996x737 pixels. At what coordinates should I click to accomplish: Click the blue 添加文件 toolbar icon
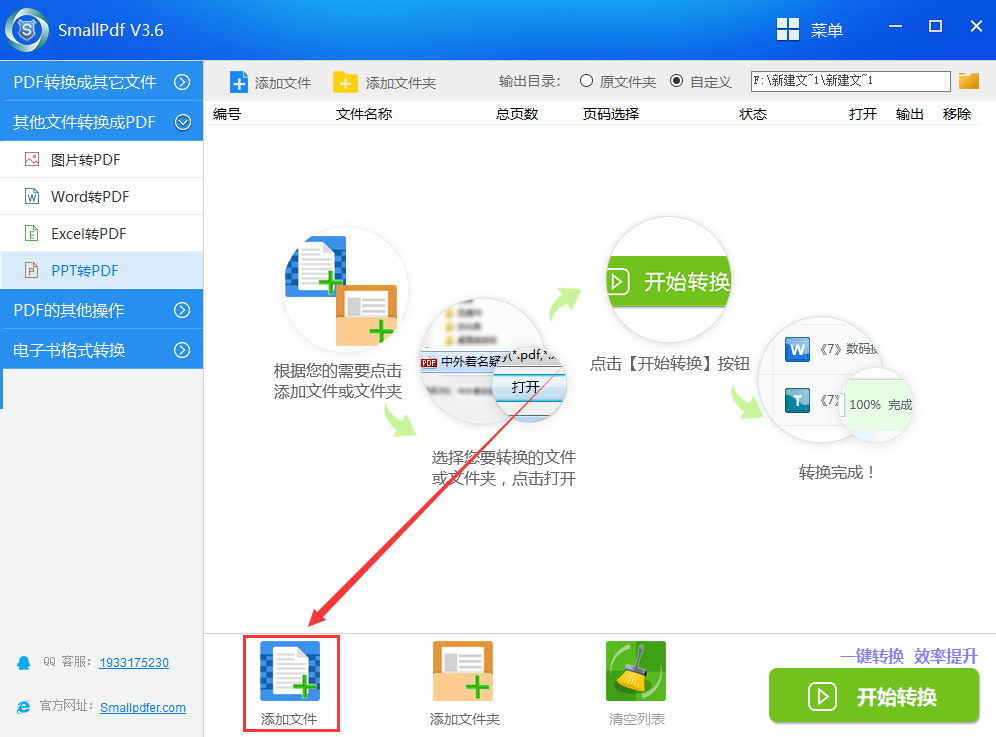(239, 83)
